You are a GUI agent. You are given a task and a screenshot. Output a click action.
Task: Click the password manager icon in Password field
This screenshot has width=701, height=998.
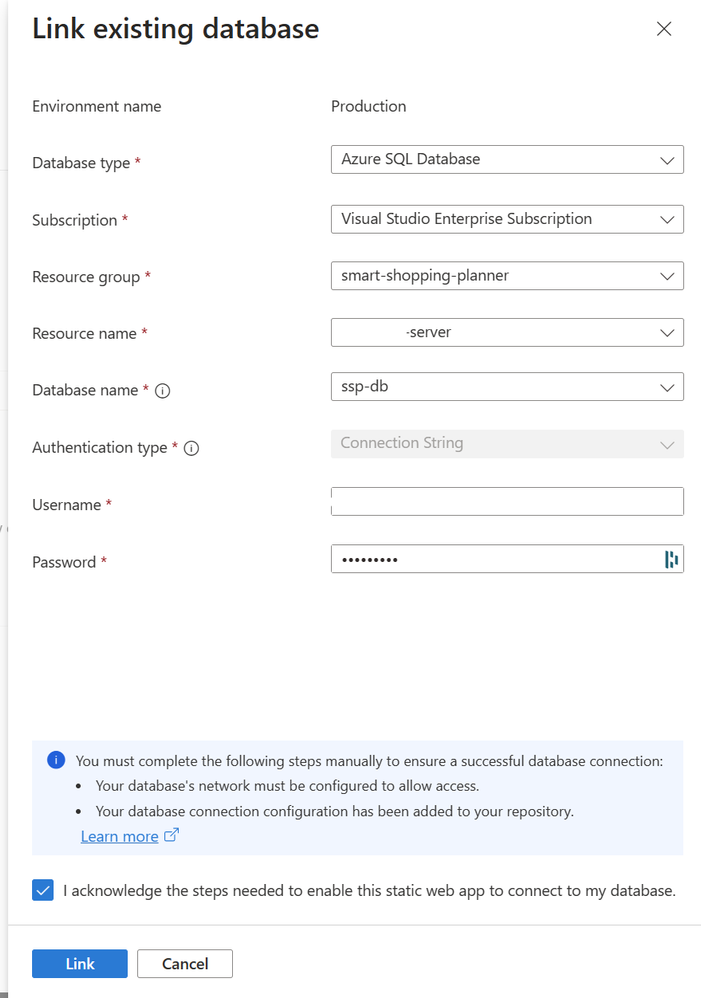click(x=671, y=560)
